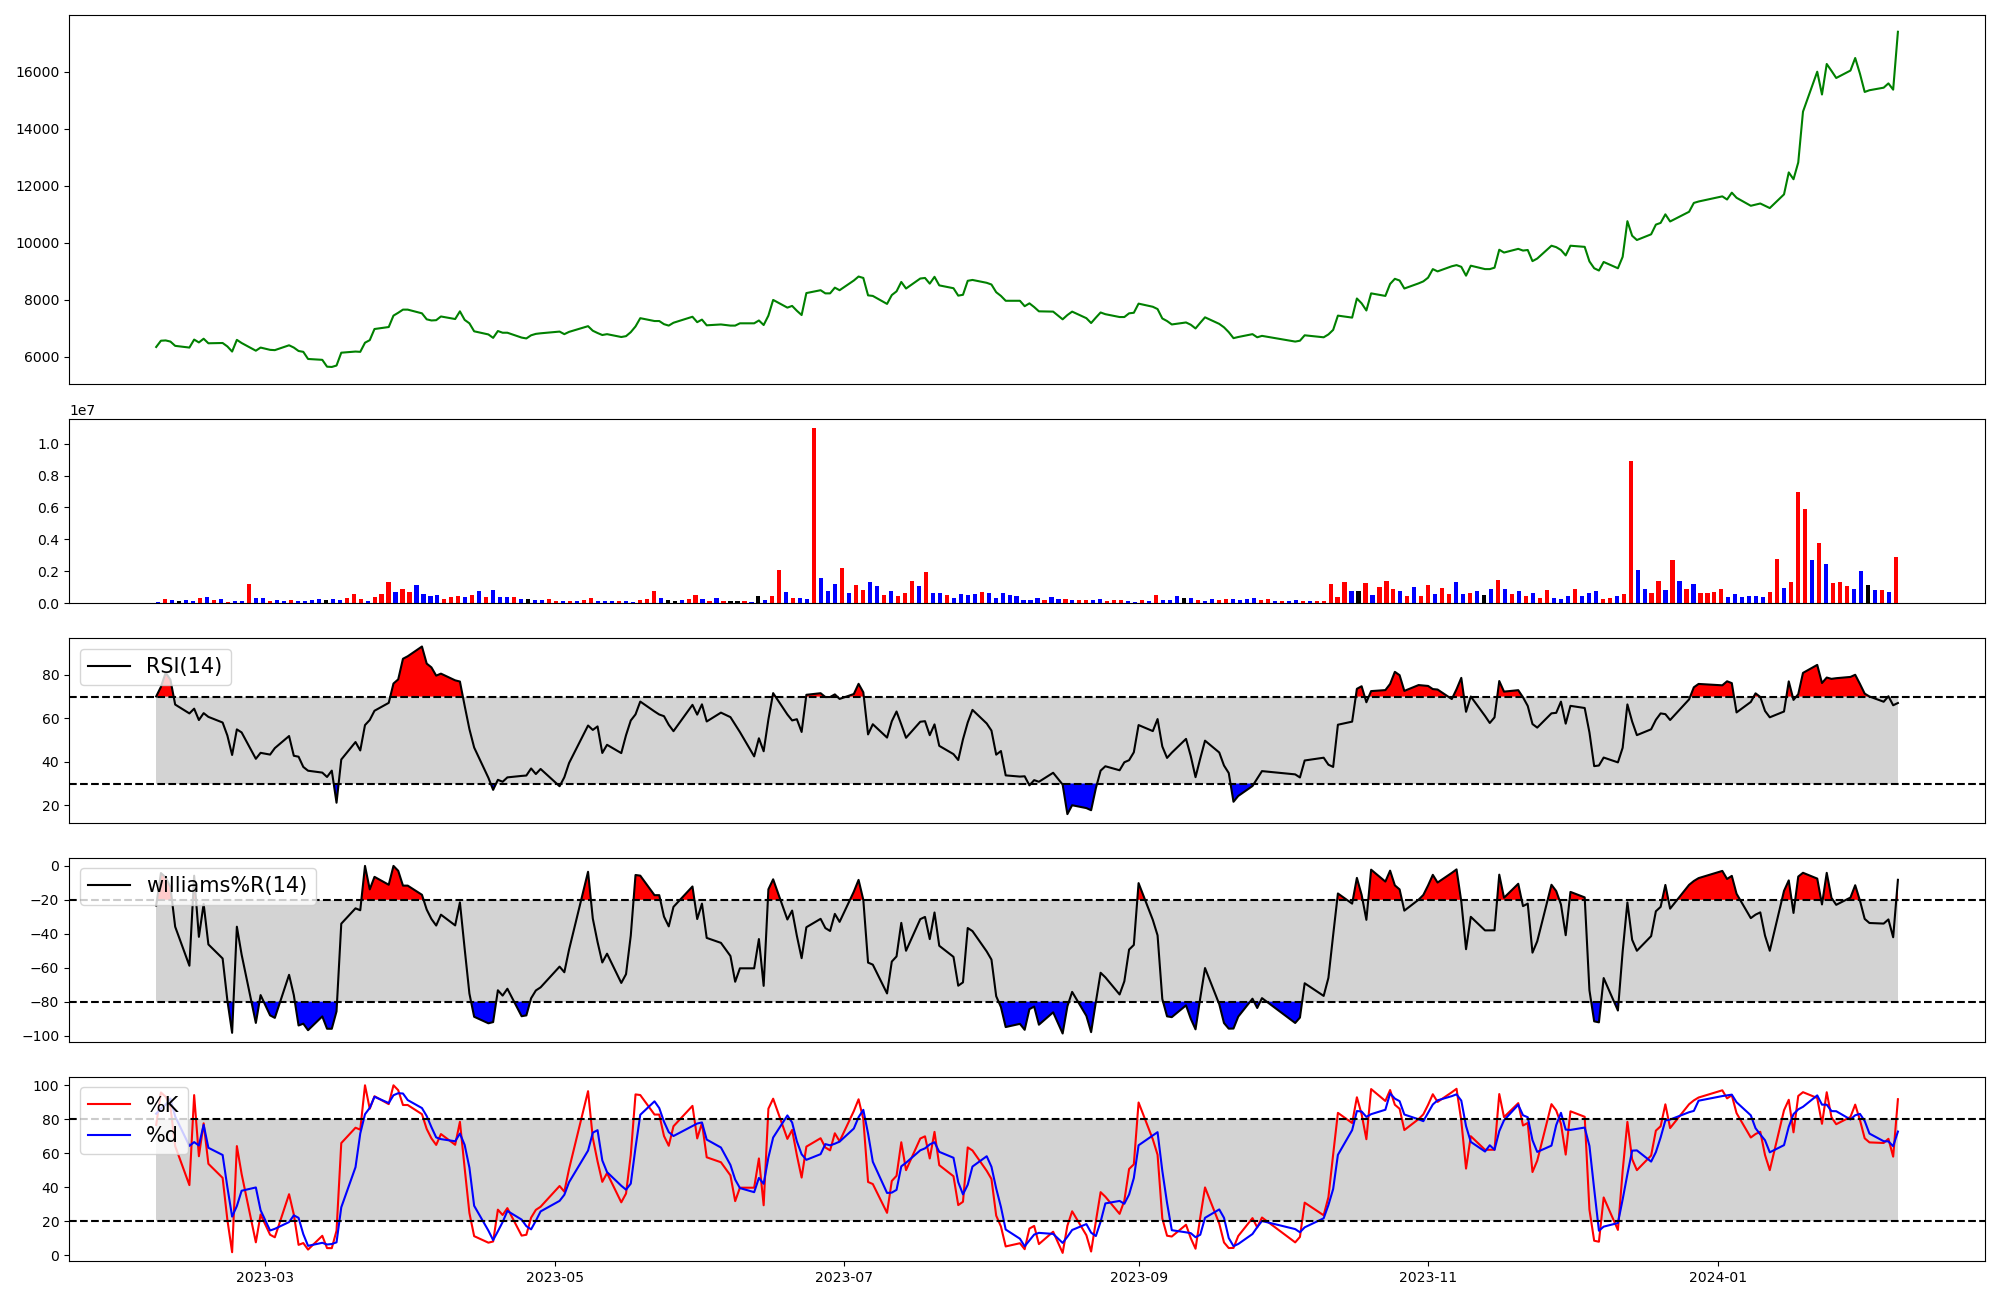Click the williams%R(14) legend label
Image resolution: width=2000 pixels, height=1300 pixels.
[226, 885]
